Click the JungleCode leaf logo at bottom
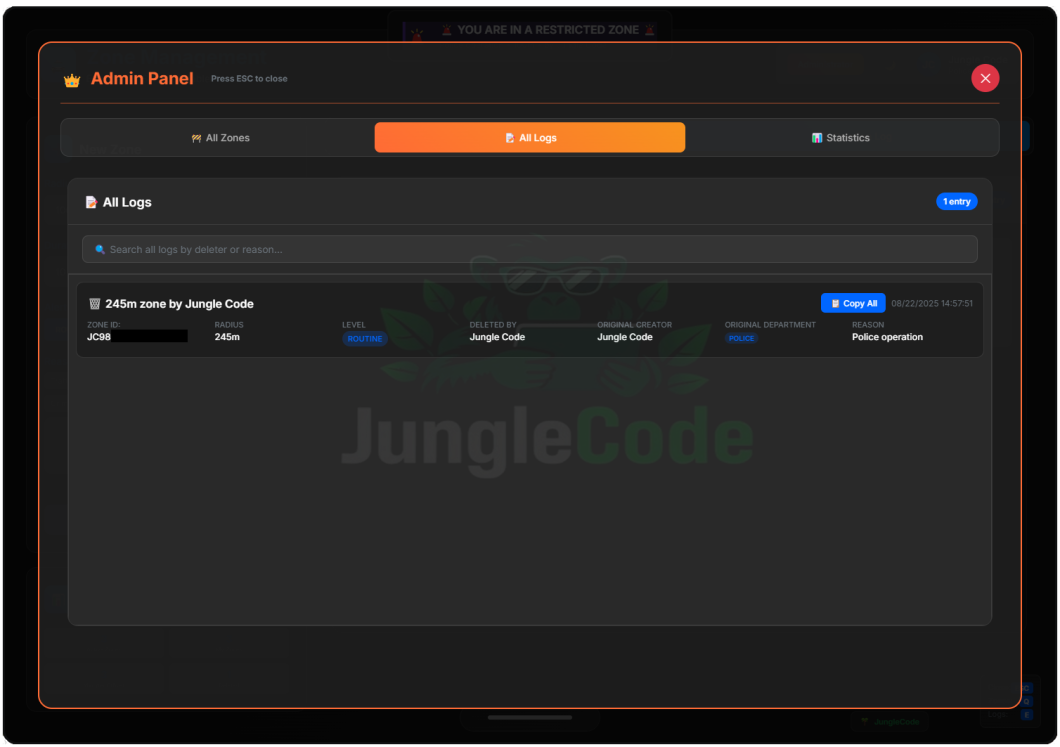Viewport: 1060px width, 747px height. 866,721
